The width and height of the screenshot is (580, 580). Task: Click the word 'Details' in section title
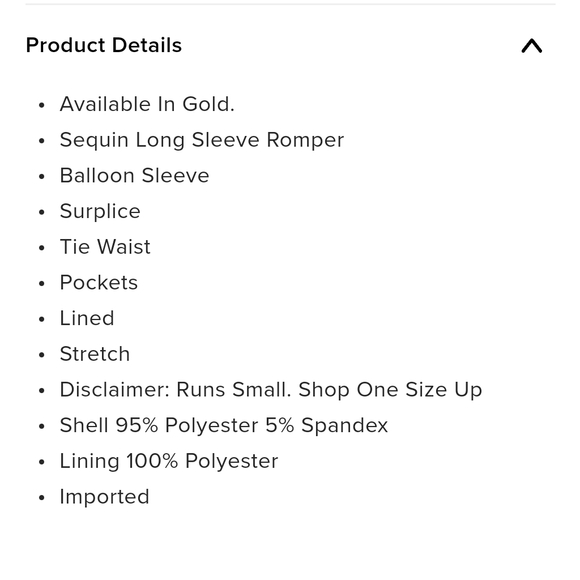[147, 45]
